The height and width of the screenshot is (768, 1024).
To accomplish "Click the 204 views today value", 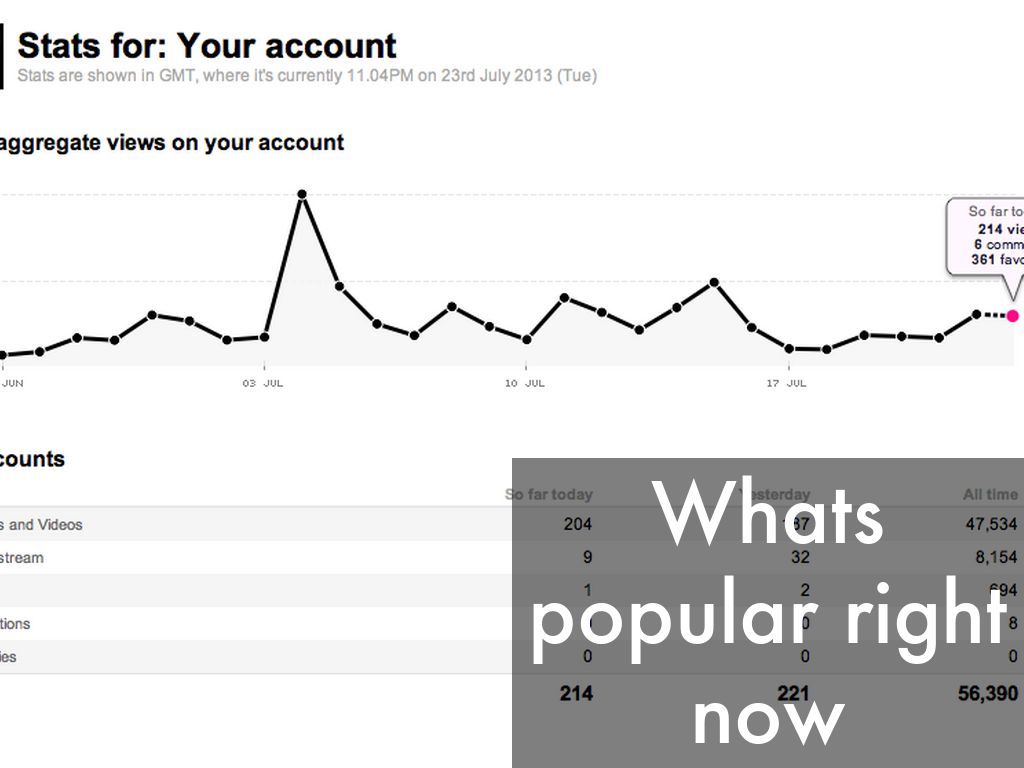I will (x=578, y=525).
